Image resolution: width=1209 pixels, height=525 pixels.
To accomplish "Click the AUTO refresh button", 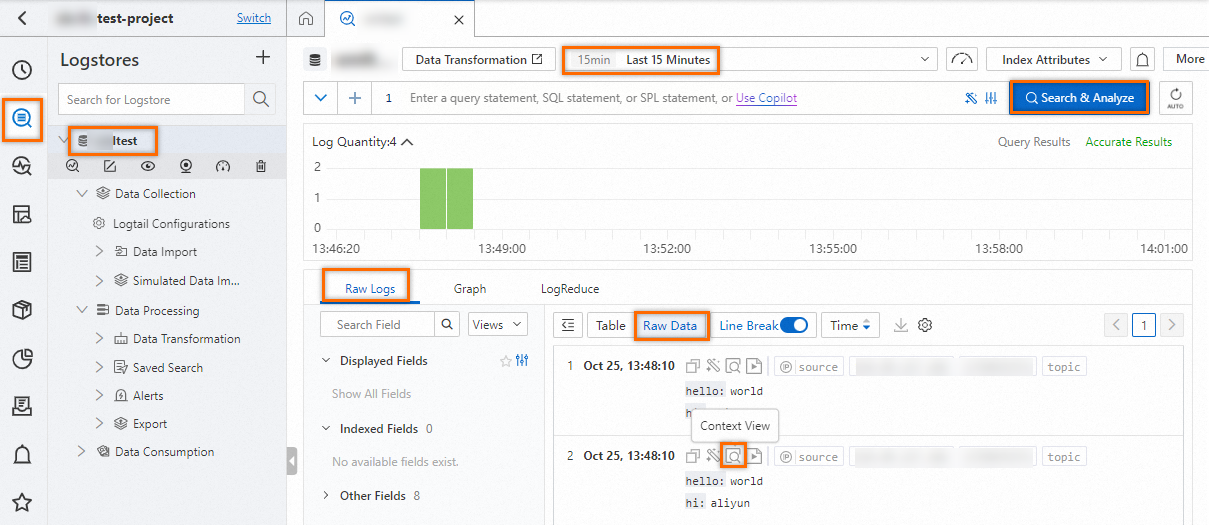I will [x=1175, y=99].
